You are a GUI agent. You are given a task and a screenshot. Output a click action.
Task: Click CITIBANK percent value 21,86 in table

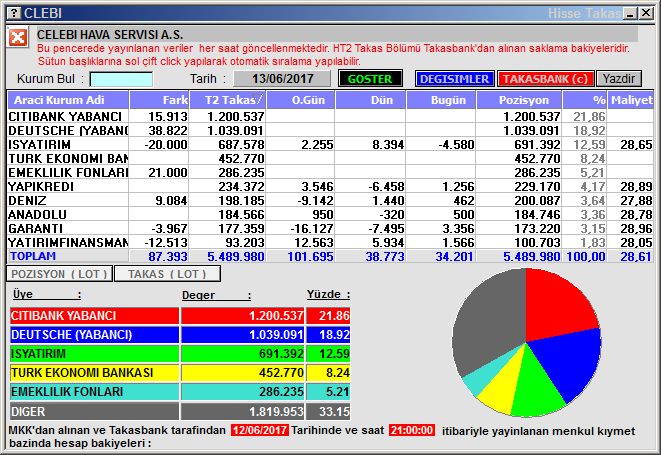(589, 116)
